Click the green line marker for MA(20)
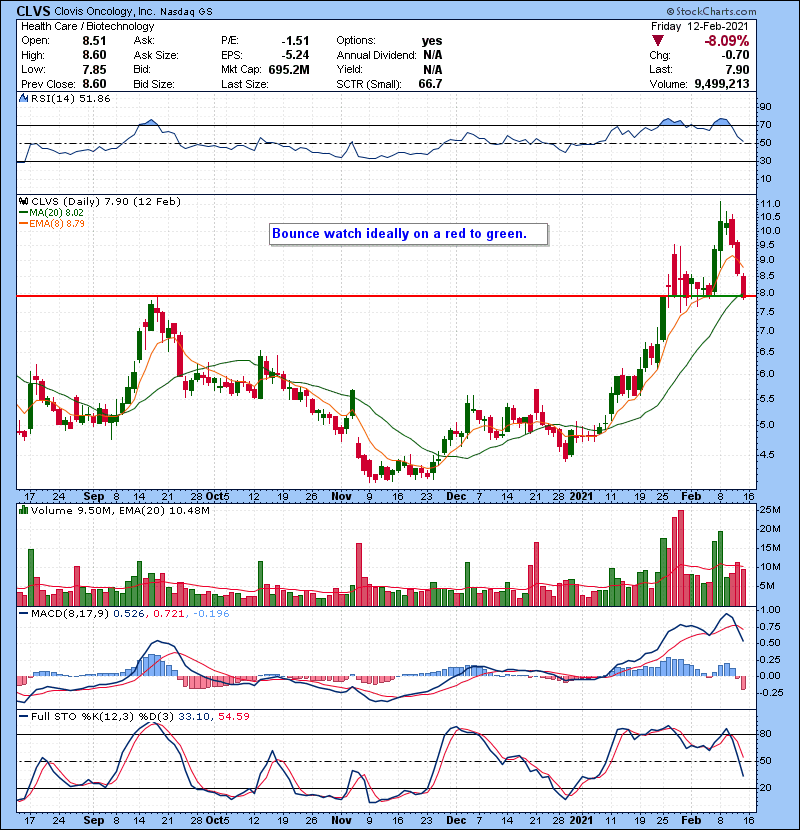800x830 pixels. click(x=23, y=213)
